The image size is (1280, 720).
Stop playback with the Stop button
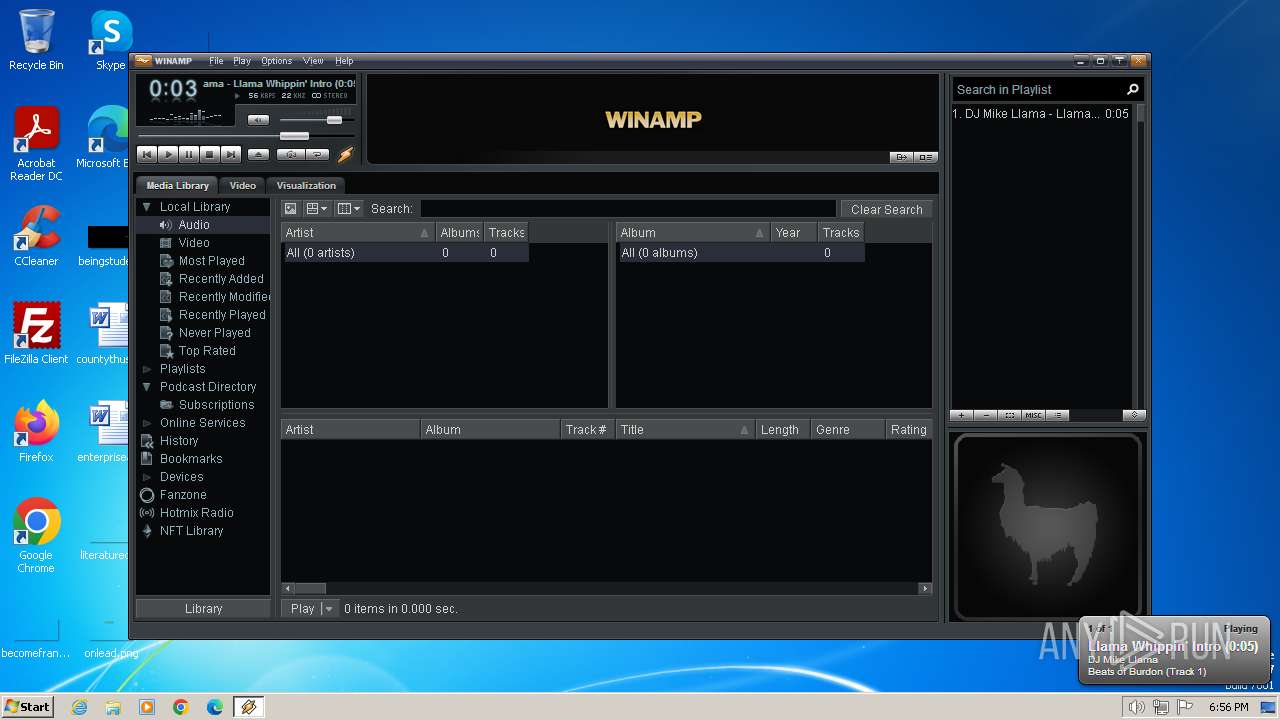pyautogui.click(x=210, y=154)
